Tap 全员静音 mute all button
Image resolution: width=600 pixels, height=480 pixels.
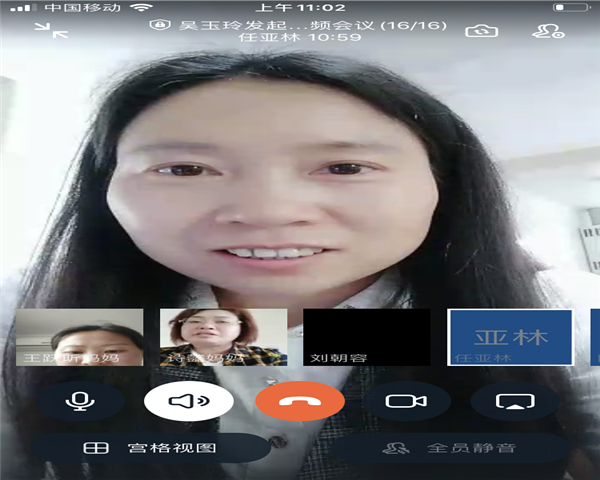pyautogui.click(x=450, y=448)
